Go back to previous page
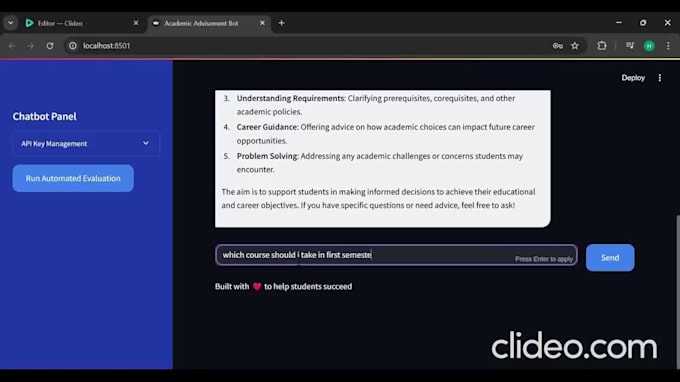The image size is (680, 382). 12,46
